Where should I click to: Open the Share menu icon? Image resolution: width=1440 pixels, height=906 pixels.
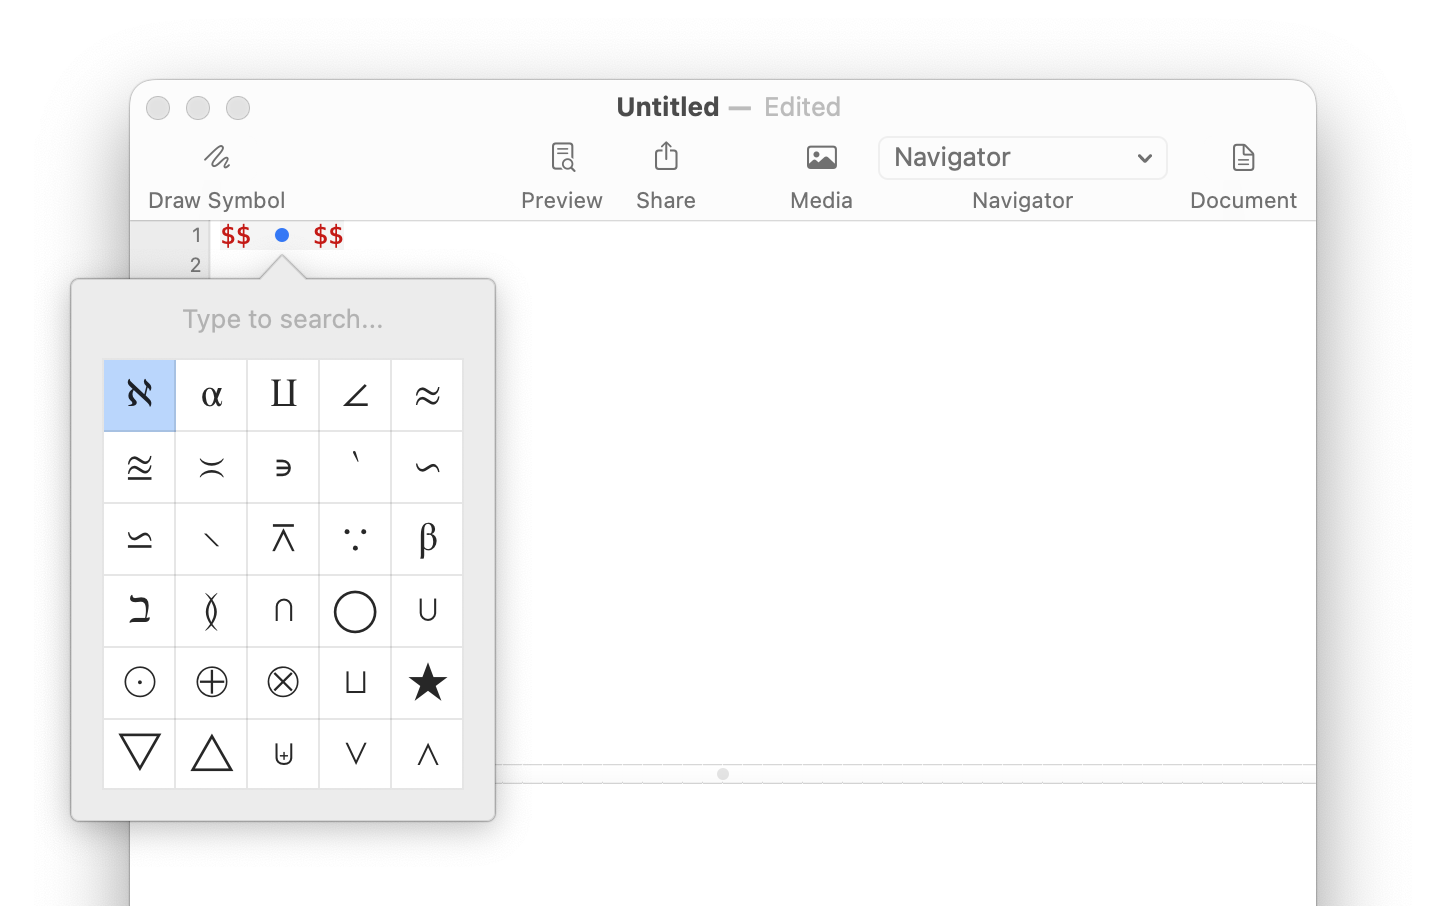pos(666,158)
